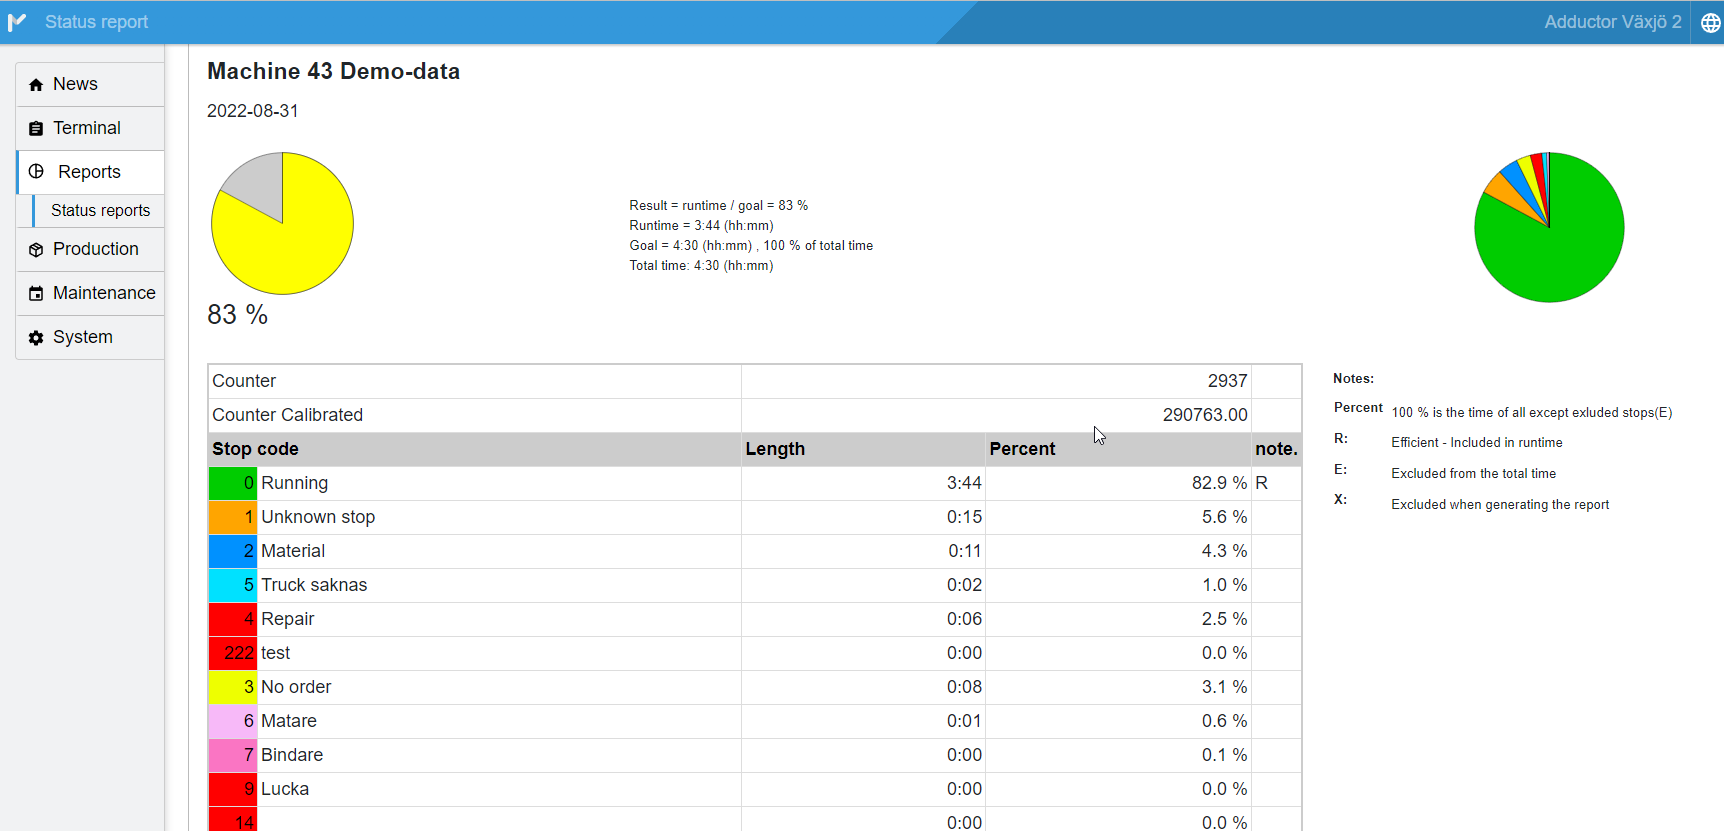The image size is (1724, 831).
Task: Click the green Running color swatch
Action: point(232,483)
